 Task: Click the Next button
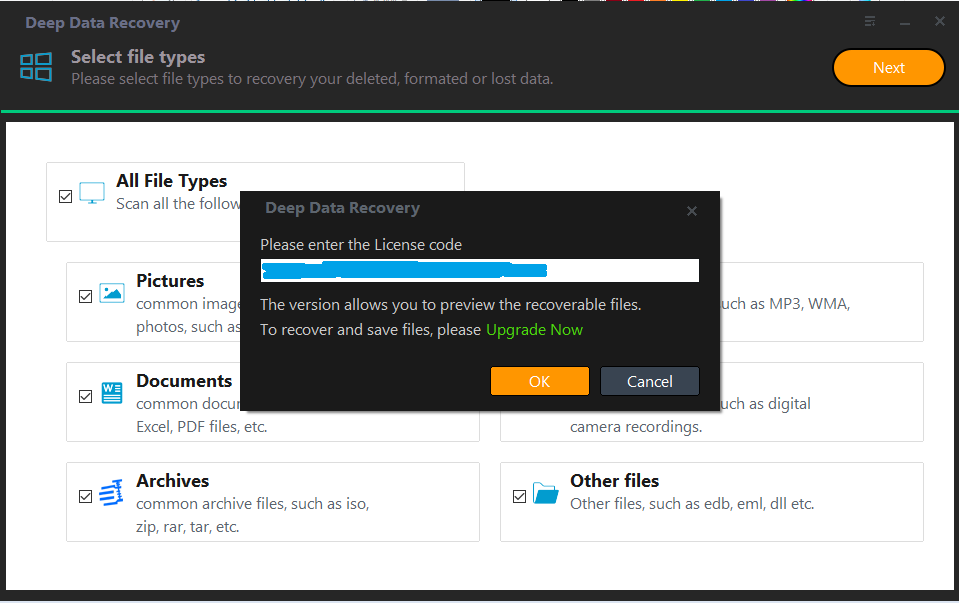pyautogui.click(x=889, y=68)
